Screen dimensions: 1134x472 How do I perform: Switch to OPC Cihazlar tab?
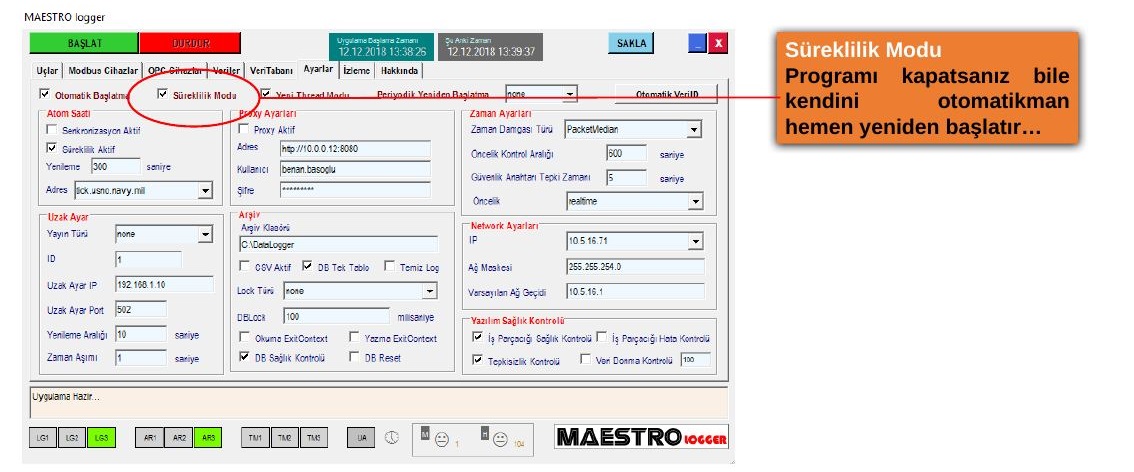click(176, 71)
